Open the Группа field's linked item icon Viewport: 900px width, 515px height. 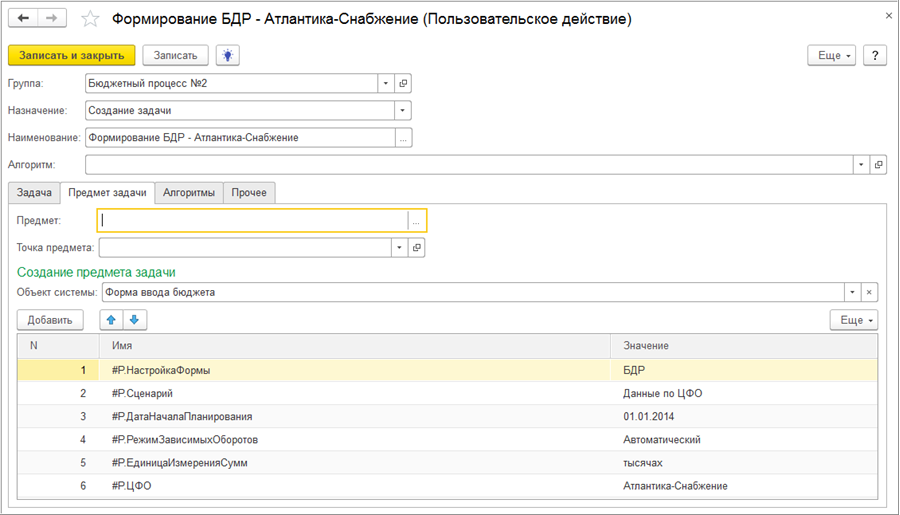point(403,83)
